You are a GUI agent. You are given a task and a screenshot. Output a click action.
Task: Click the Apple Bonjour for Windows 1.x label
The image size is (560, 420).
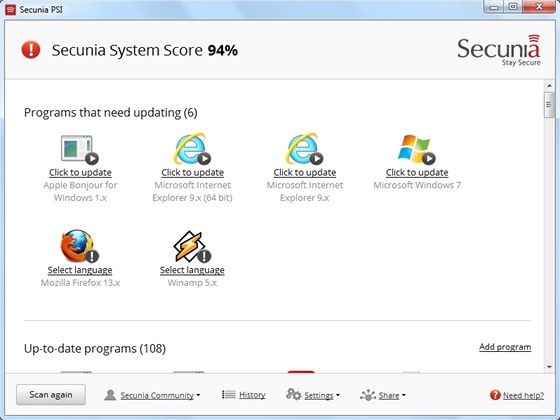point(80,191)
